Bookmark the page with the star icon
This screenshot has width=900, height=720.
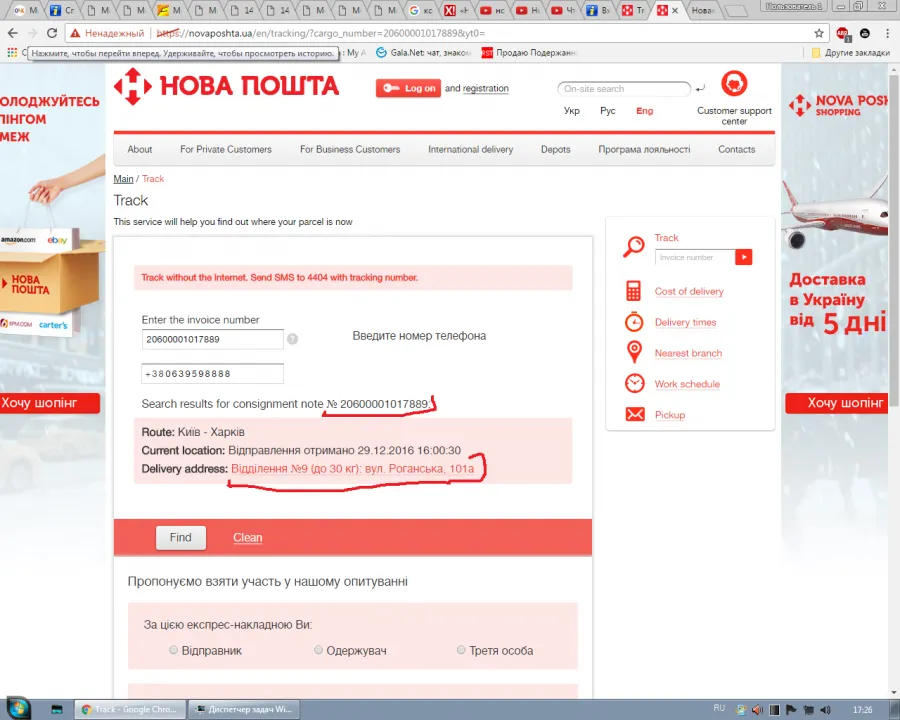point(819,33)
